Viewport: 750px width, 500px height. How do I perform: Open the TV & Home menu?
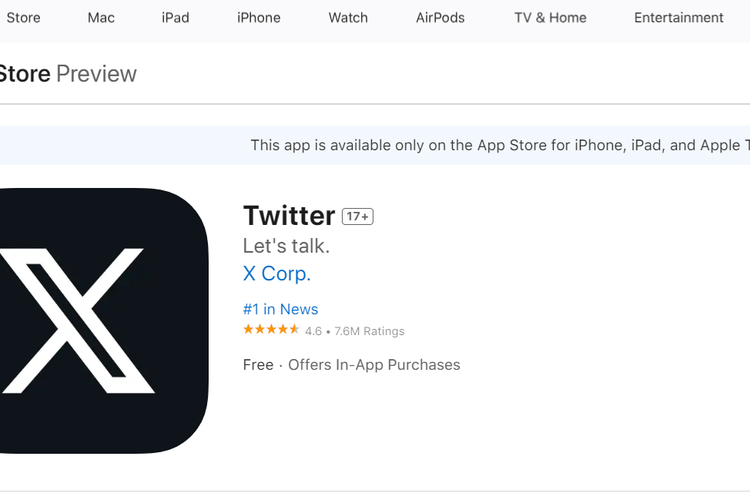pyautogui.click(x=550, y=18)
